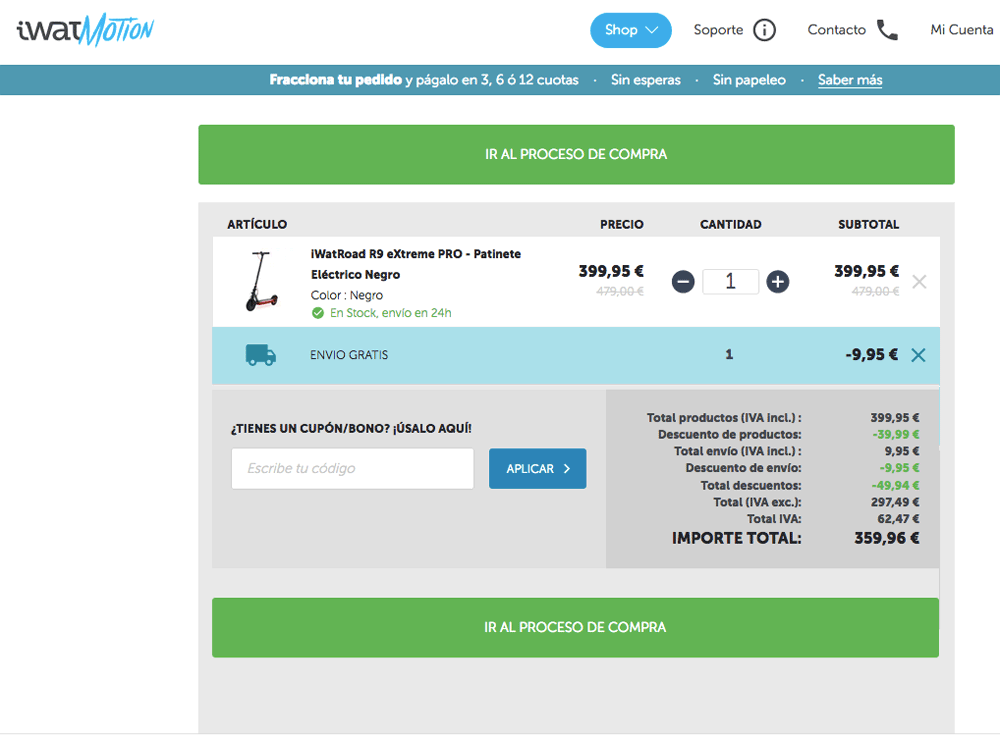
Task: Remove the iWatRoad scooter from cart
Action: [x=919, y=282]
